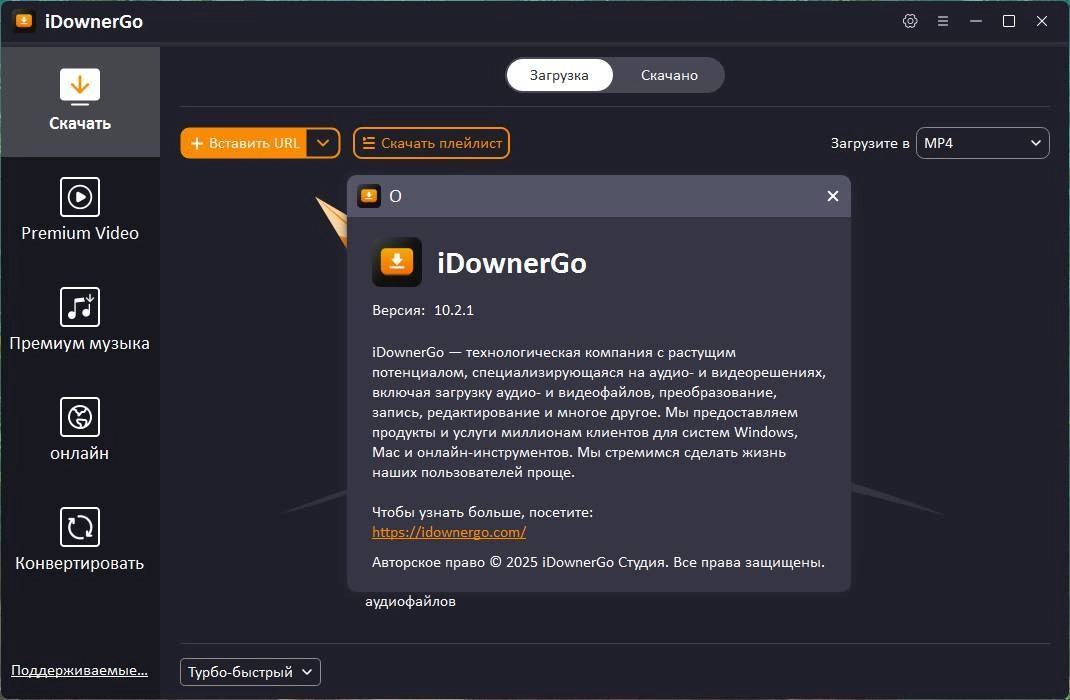Open Турбо-быстрый speed dropdown
Viewport: 1070px width, 700px height.
point(250,672)
